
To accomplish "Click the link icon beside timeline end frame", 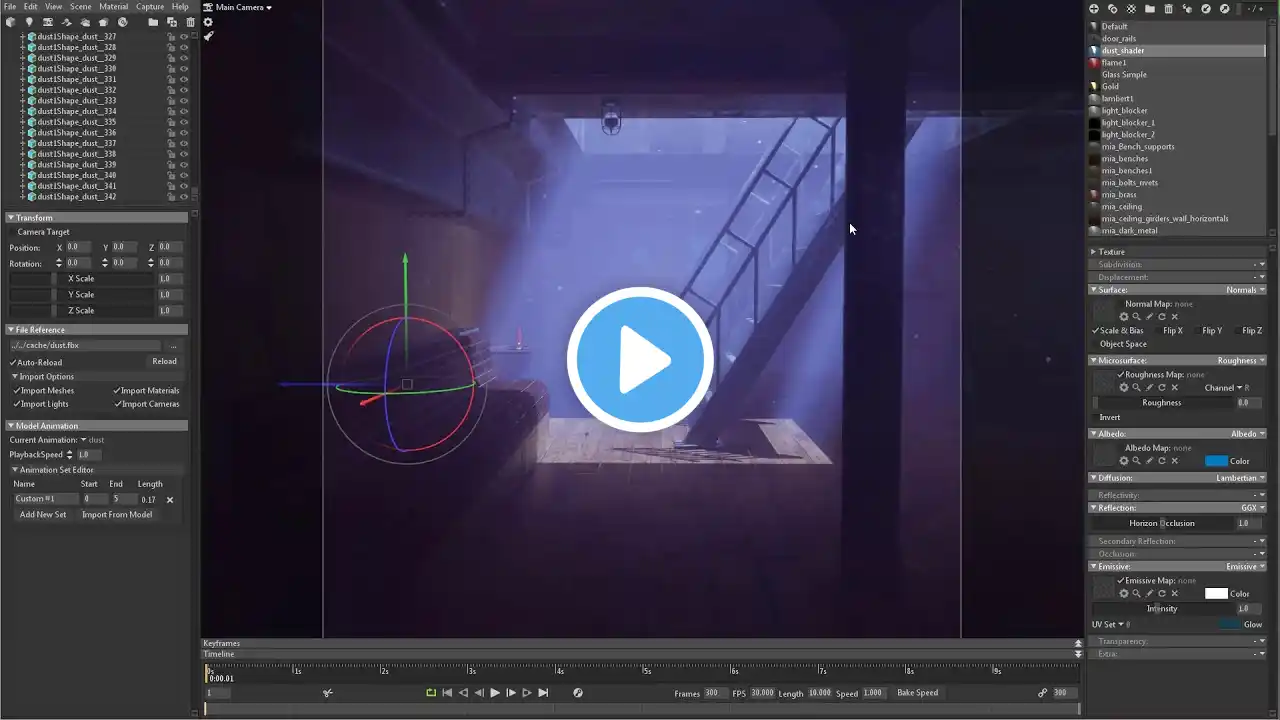I will 1043,693.
